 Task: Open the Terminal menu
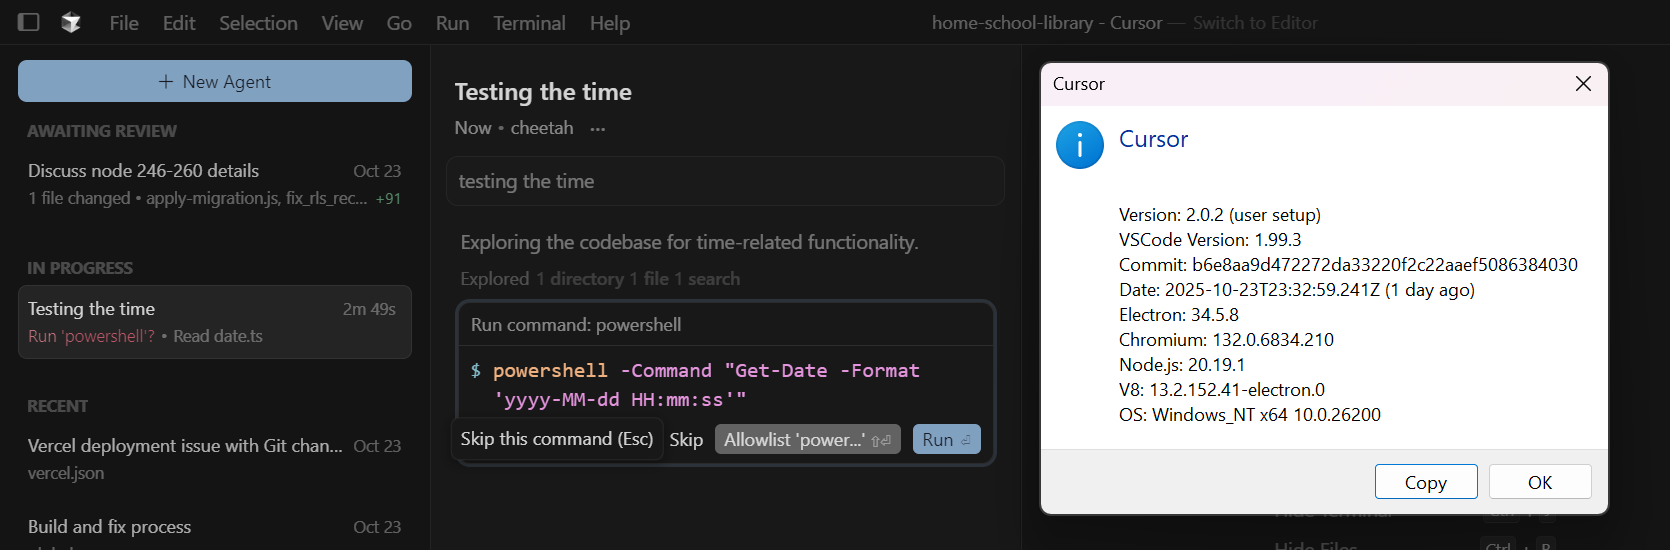click(529, 23)
